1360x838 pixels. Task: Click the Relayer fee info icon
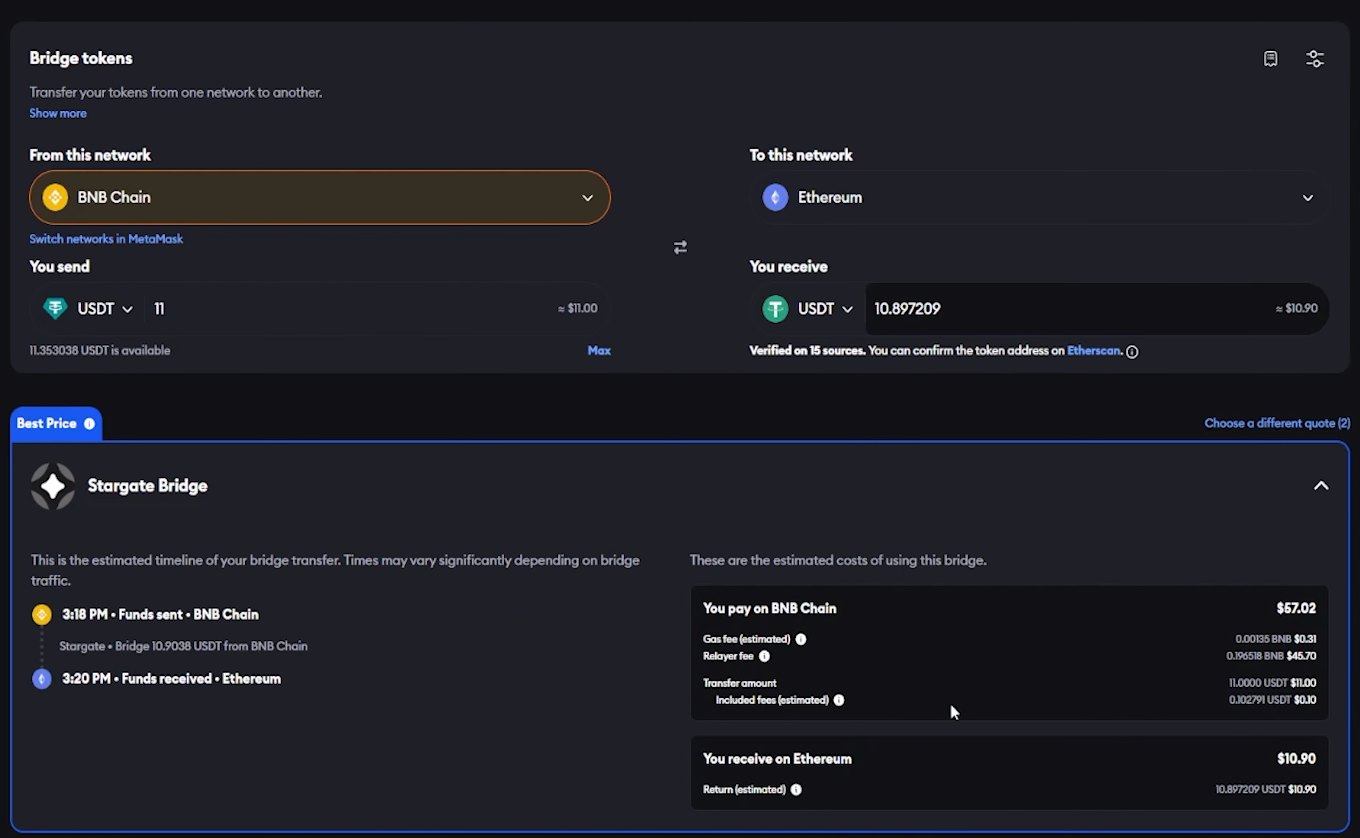pyautogui.click(x=765, y=656)
